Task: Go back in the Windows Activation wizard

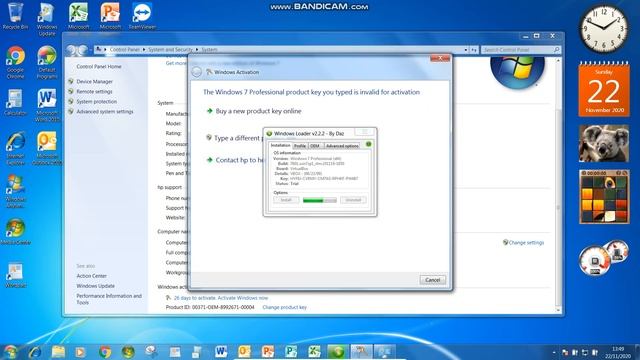Action: pos(196,72)
